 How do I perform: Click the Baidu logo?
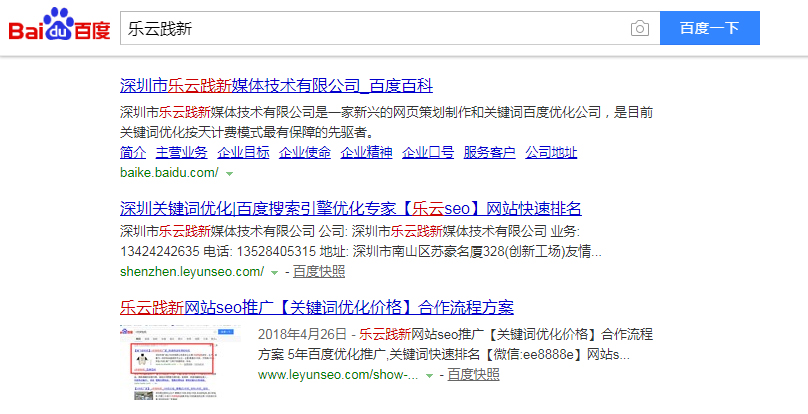(x=59, y=25)
